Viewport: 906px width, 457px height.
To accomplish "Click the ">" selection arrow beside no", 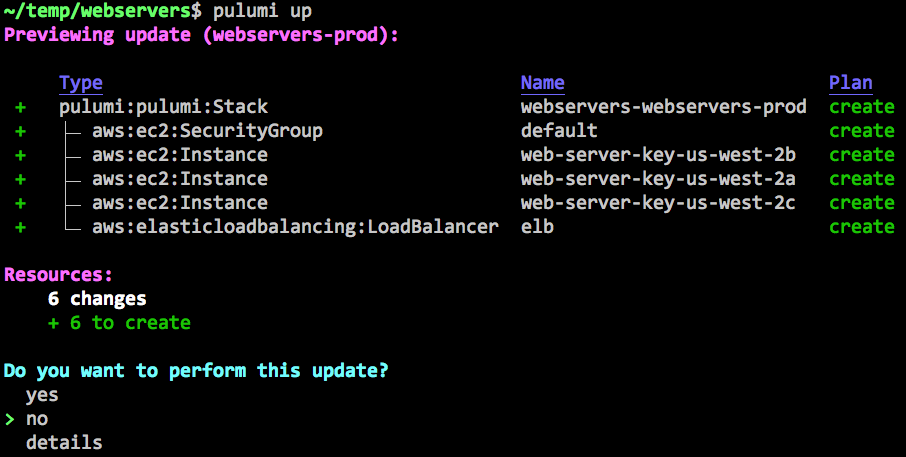I will point(10,419).
